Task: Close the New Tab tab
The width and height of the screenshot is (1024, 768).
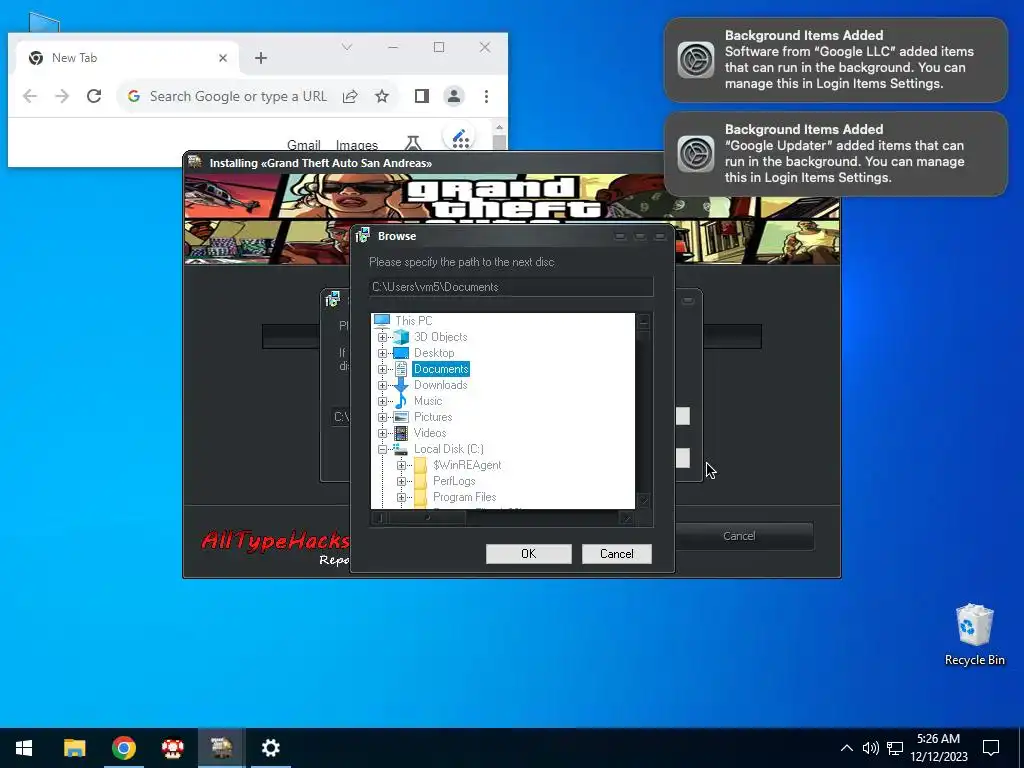Action: (x=223, y=58)
